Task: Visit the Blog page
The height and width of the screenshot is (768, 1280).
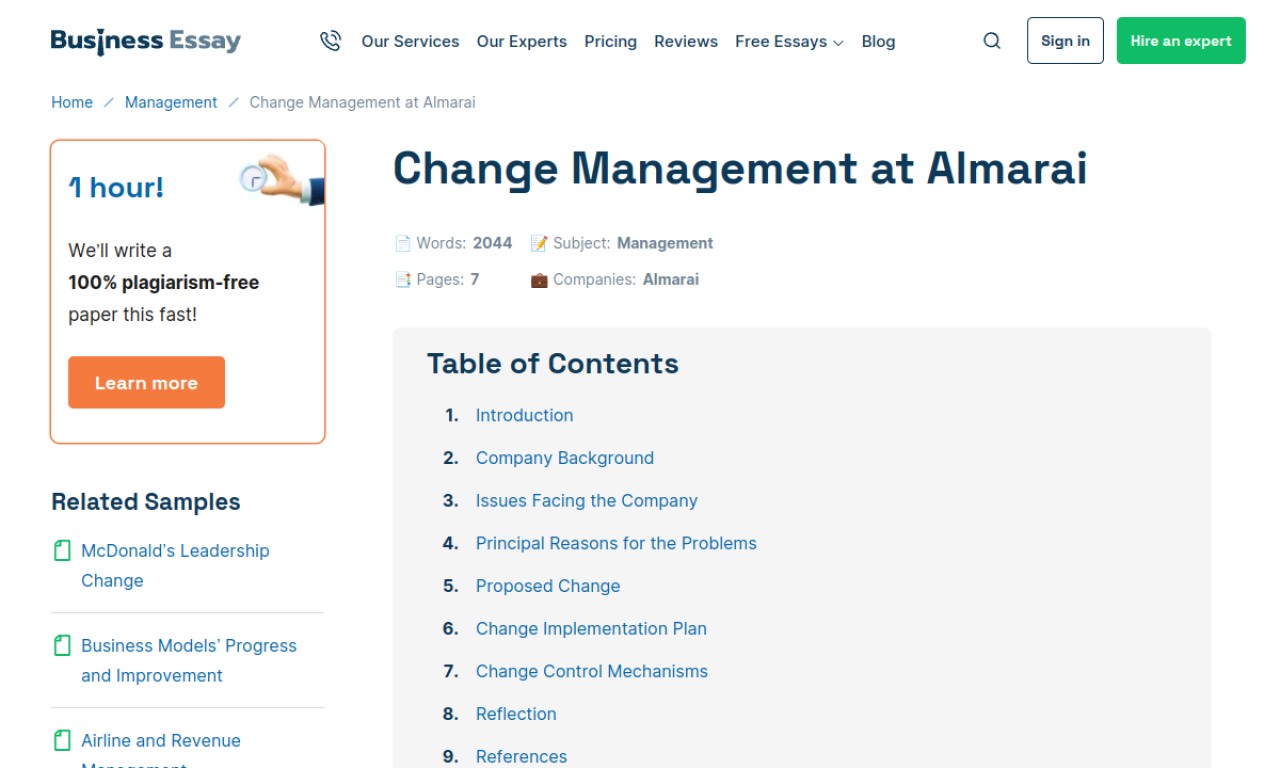Action: [878, 41]
